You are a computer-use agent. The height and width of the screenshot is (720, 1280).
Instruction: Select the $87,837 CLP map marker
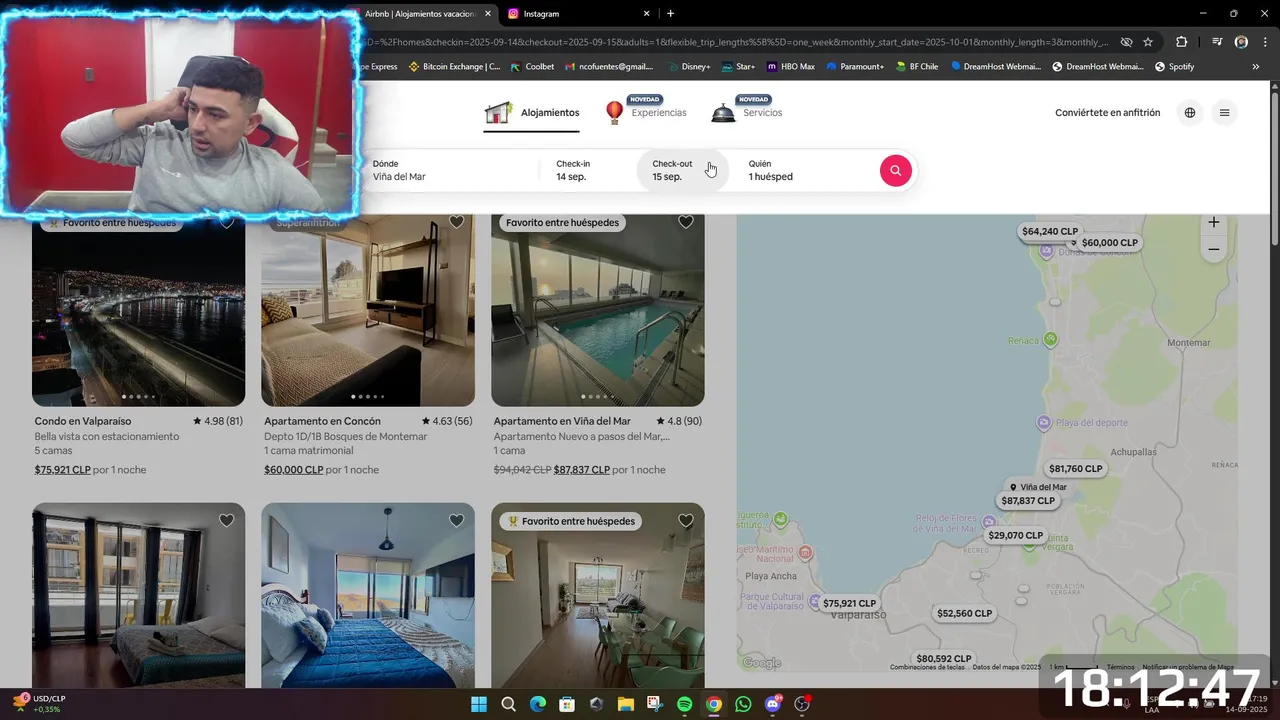[1028, 501]
